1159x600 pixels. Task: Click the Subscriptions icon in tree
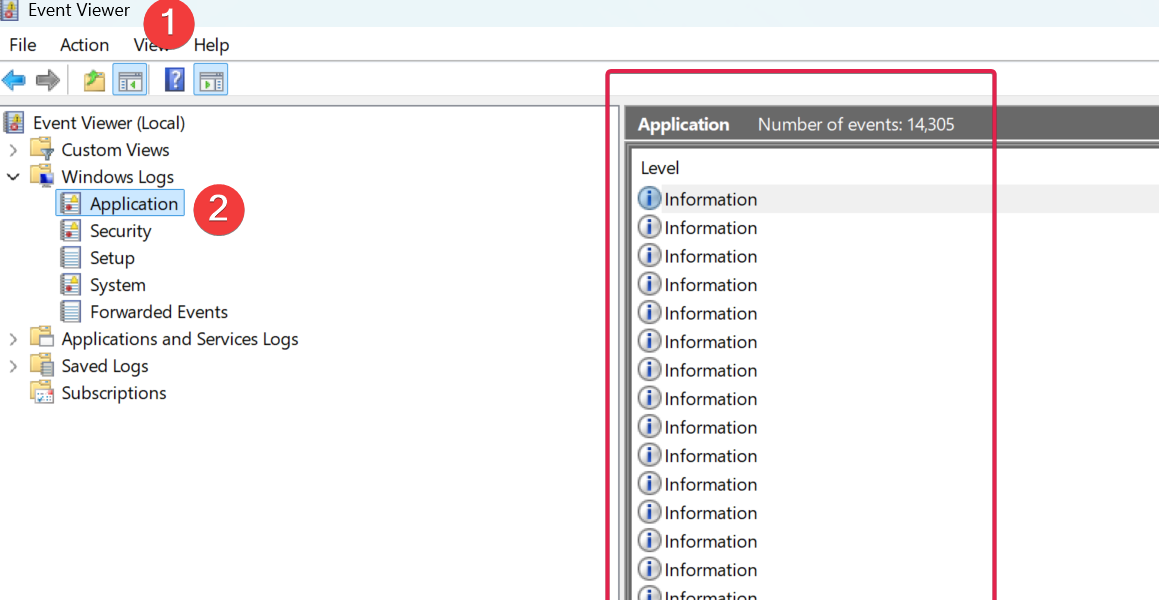click(42, 393)
